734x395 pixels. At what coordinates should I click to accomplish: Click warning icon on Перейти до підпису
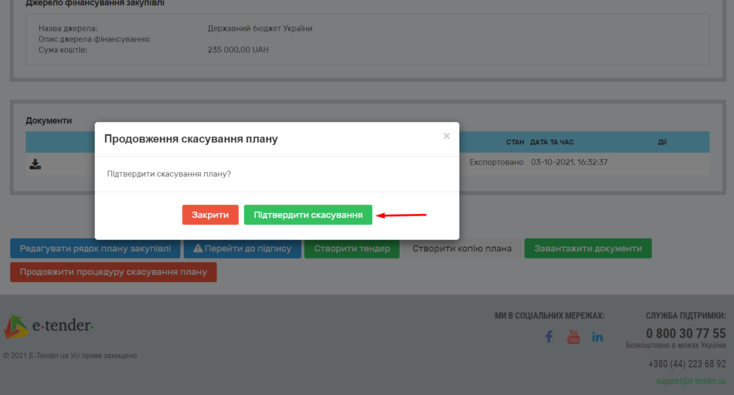coord(198,249)
